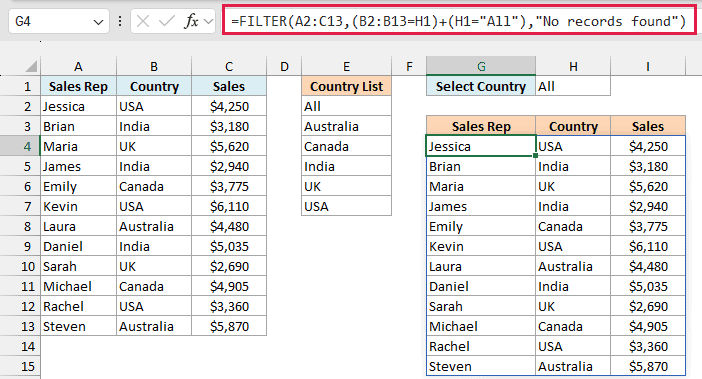Image resolution: width=702 pixels, height=379 pixels.
Task: Click the FILTER formula in the formula bar
Action: coord(458,21)
